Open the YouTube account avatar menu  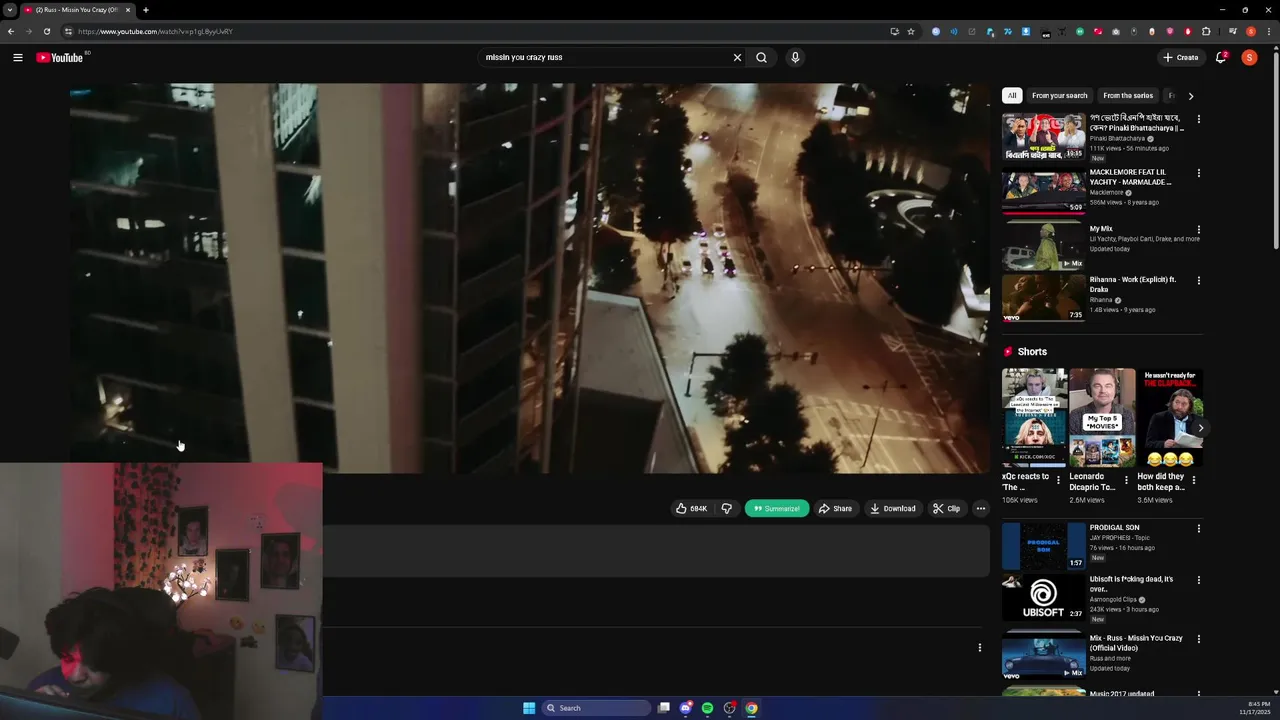pyautogui.click(x=1249, y=57)
